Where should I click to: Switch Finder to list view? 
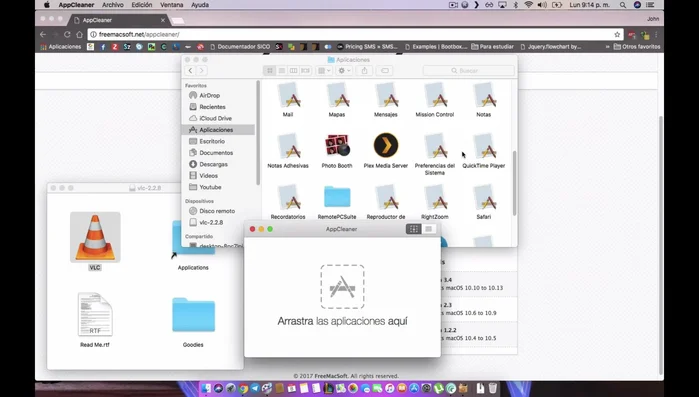tap(282, 70)
